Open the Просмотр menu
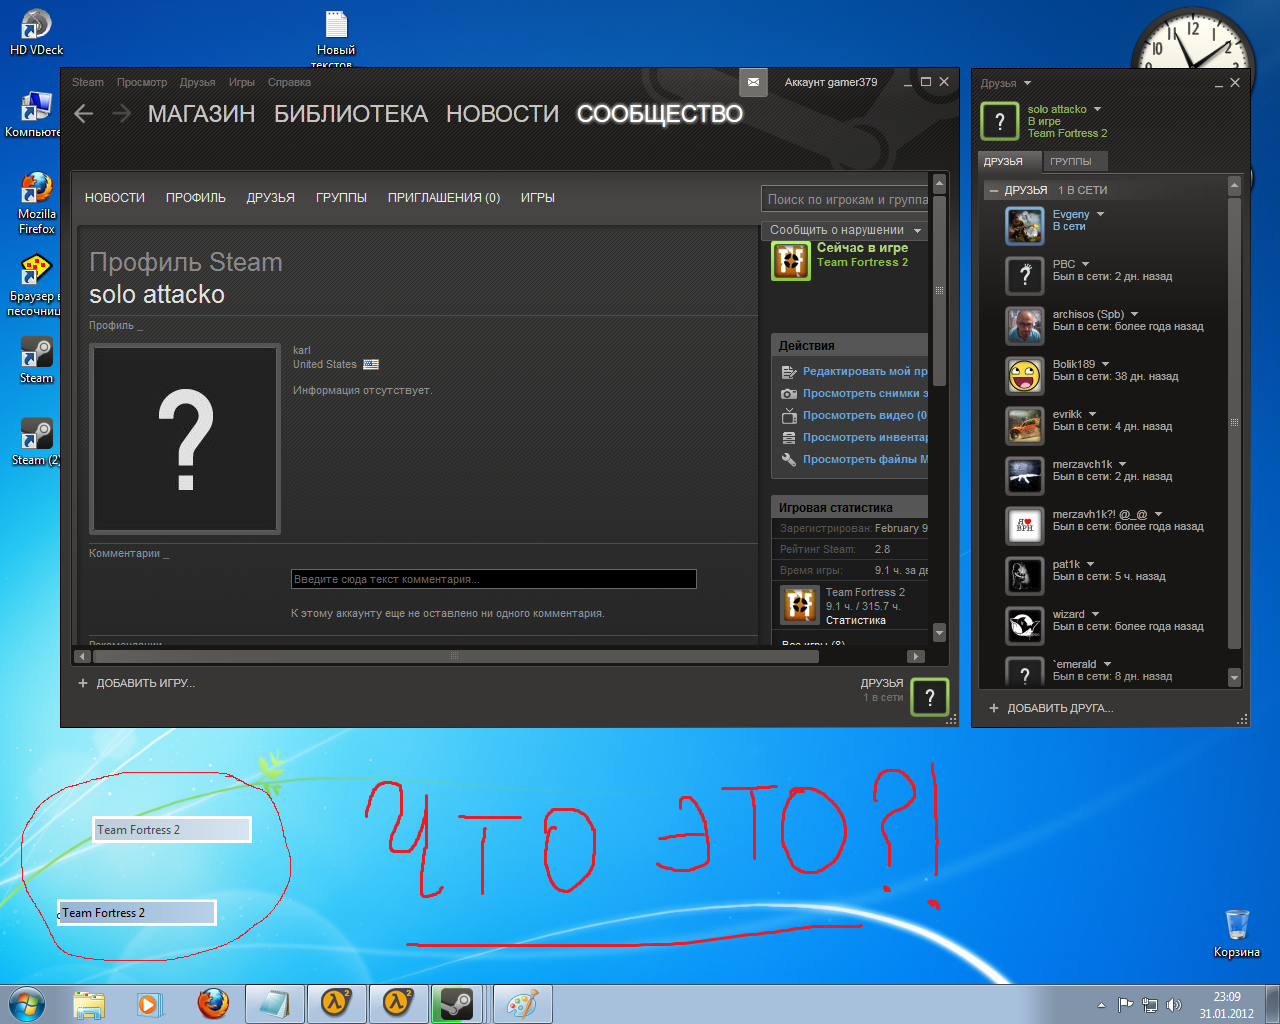The width and height of the screenshot is (1280, 1024). pos(142,82)
